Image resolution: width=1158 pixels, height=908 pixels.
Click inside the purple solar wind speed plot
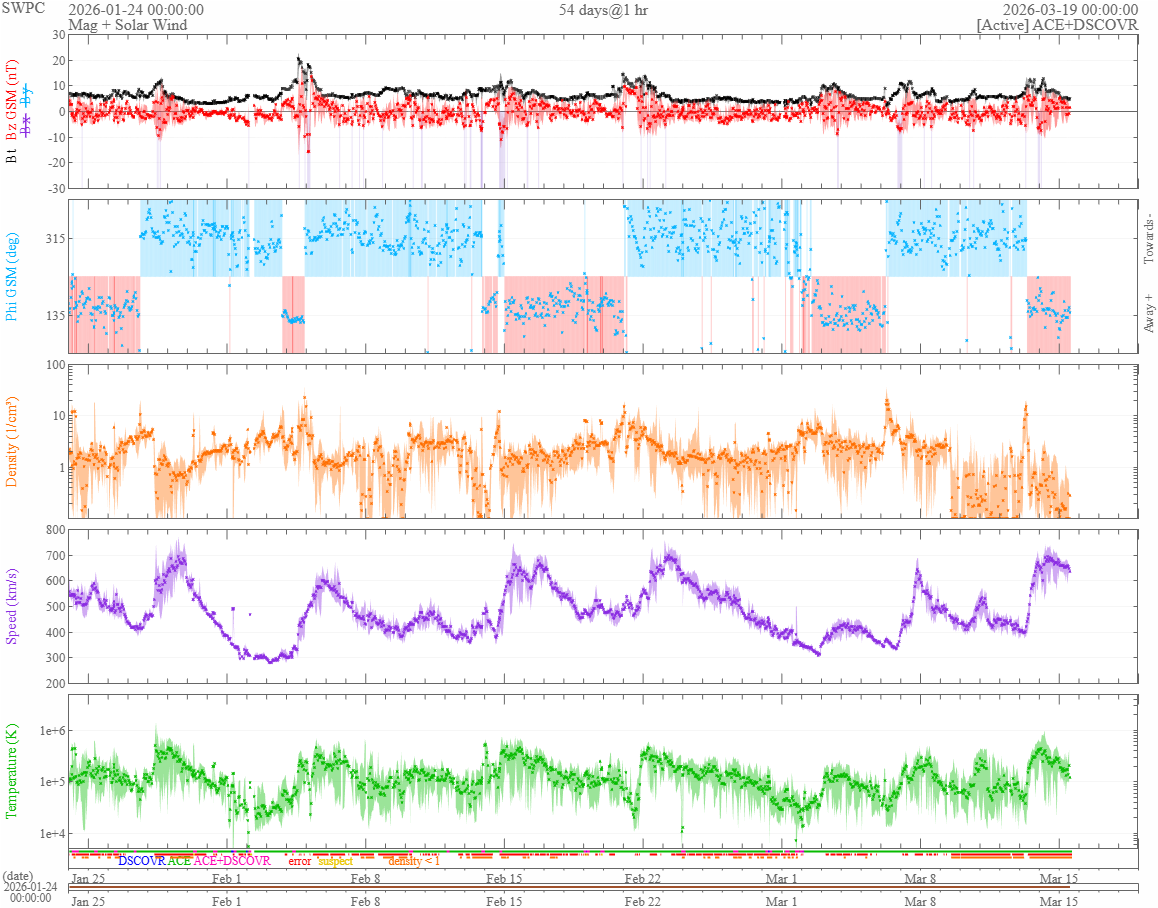point(603,607)
